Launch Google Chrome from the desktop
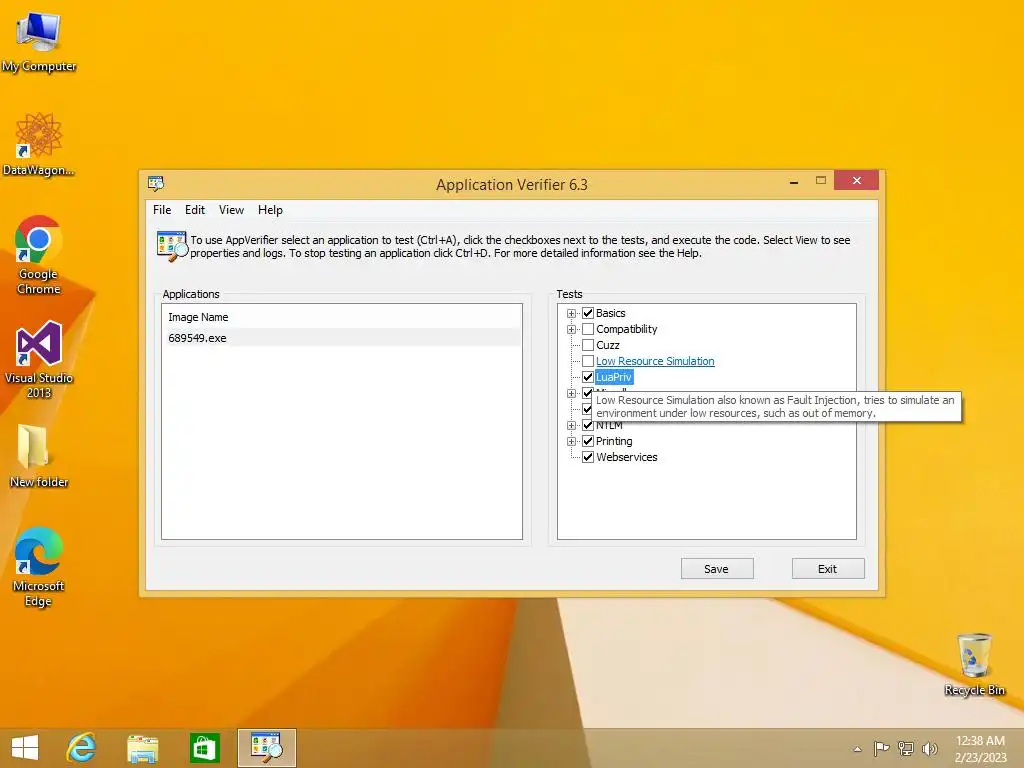Viewport: 1024px width, 768px height. click(x=39, y=255)
